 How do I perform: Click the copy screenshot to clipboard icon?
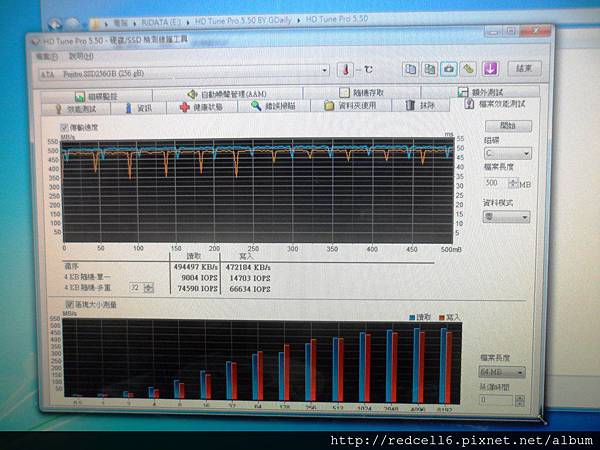(429, 69)
